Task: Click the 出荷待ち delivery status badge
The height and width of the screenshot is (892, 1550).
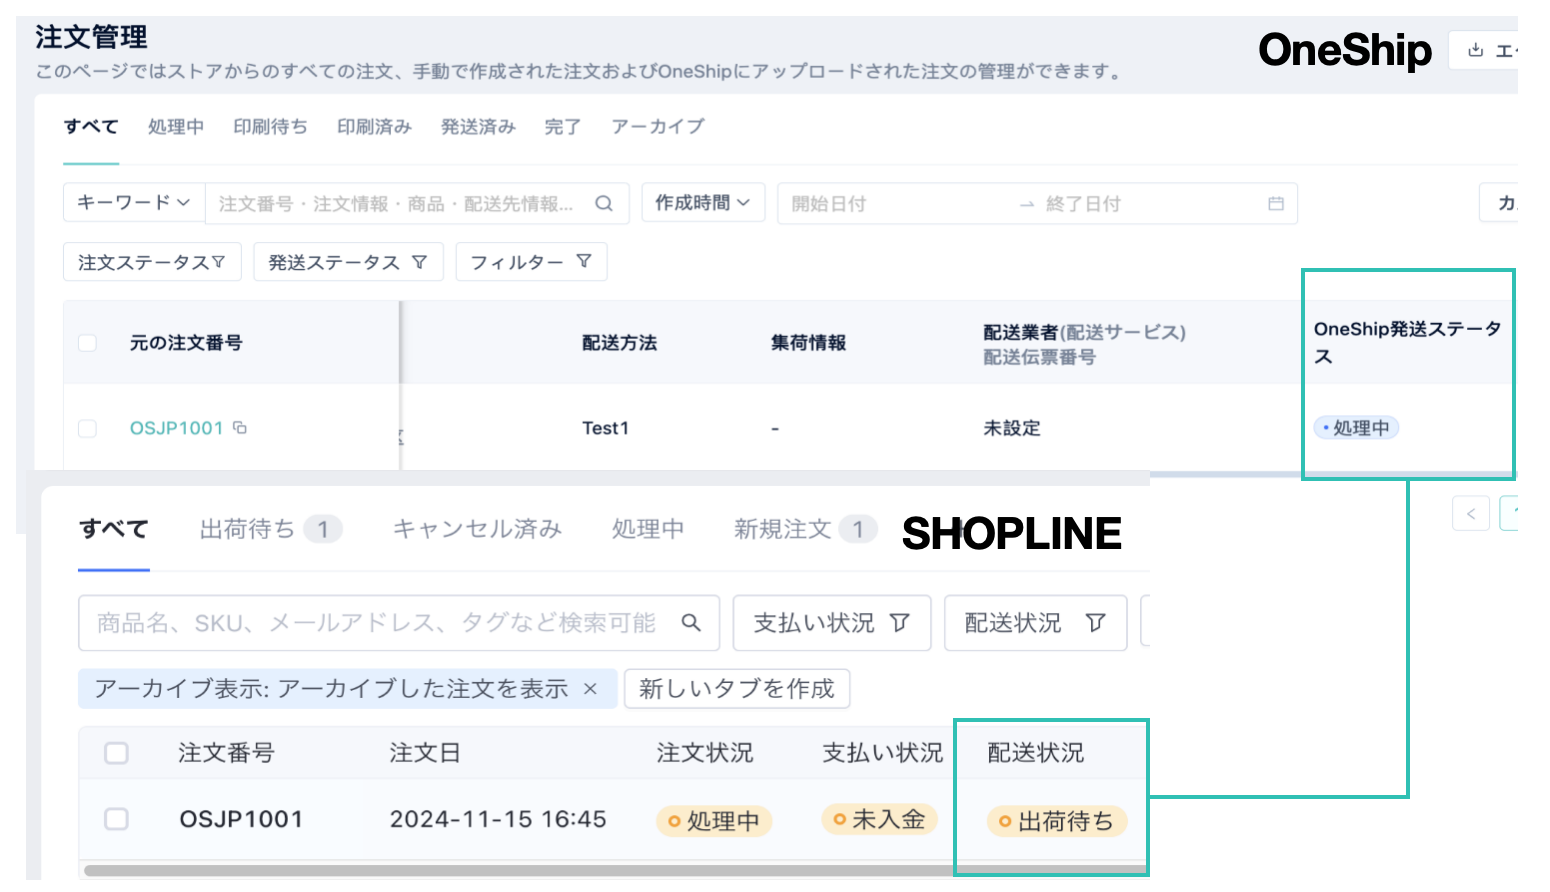Action: [1056, 821]
